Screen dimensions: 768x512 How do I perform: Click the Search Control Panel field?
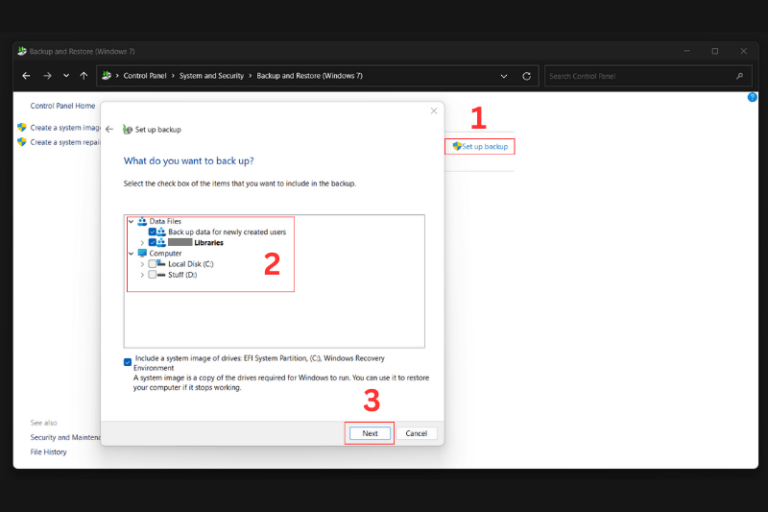(638, 76)
